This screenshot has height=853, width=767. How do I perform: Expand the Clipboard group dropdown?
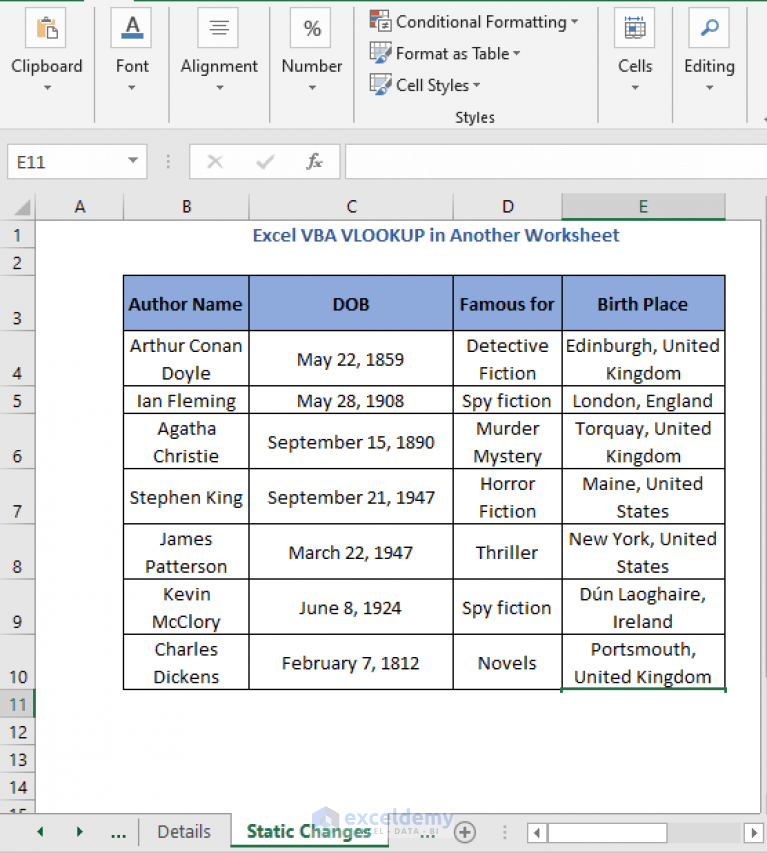pos(47,88)
